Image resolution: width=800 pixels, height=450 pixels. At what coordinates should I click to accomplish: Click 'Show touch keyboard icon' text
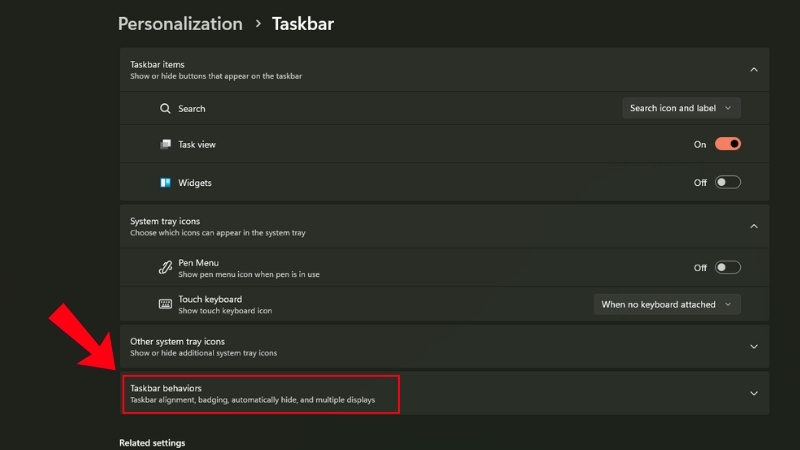tap(225, 311)
